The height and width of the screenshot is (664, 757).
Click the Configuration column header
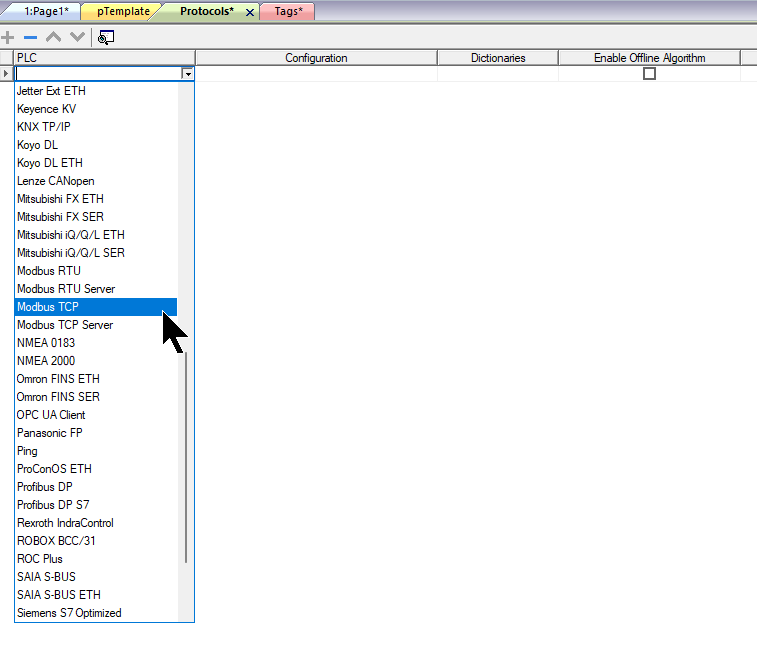[x=316, y=58]
